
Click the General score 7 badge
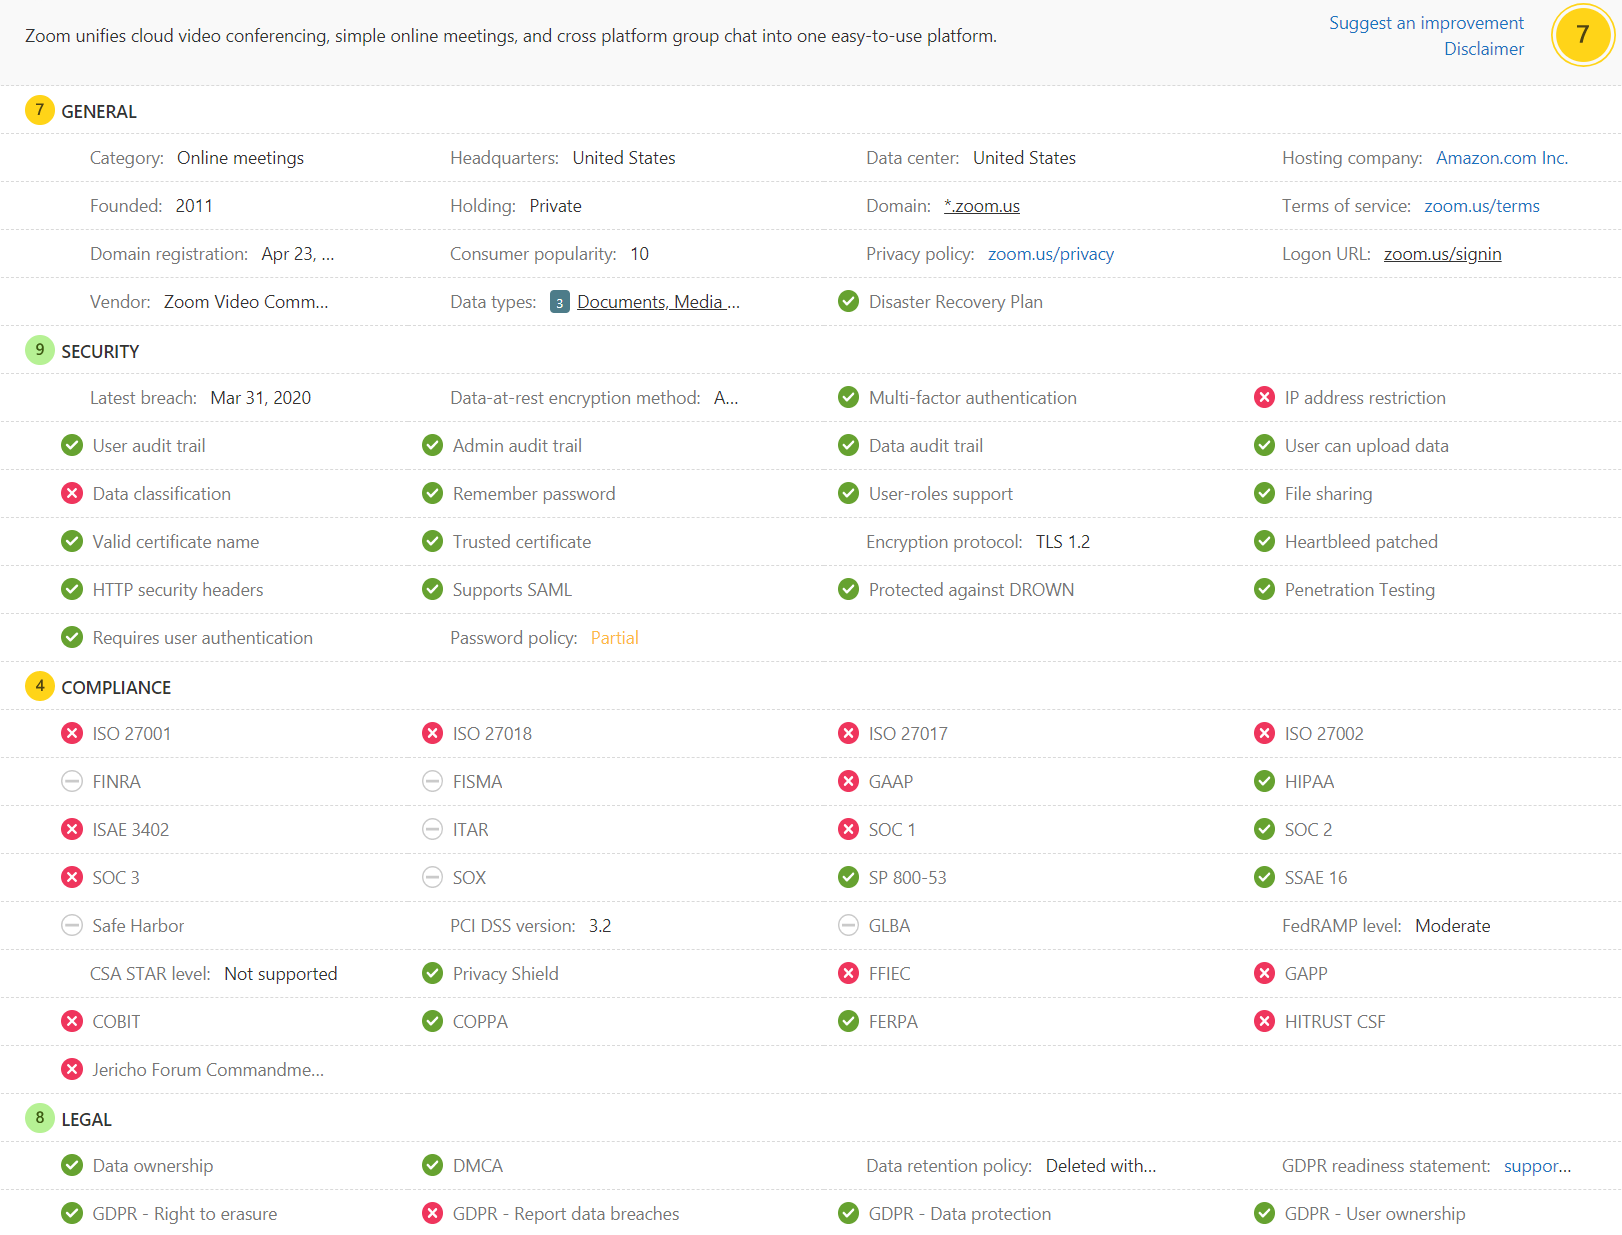tap(39, 110)
